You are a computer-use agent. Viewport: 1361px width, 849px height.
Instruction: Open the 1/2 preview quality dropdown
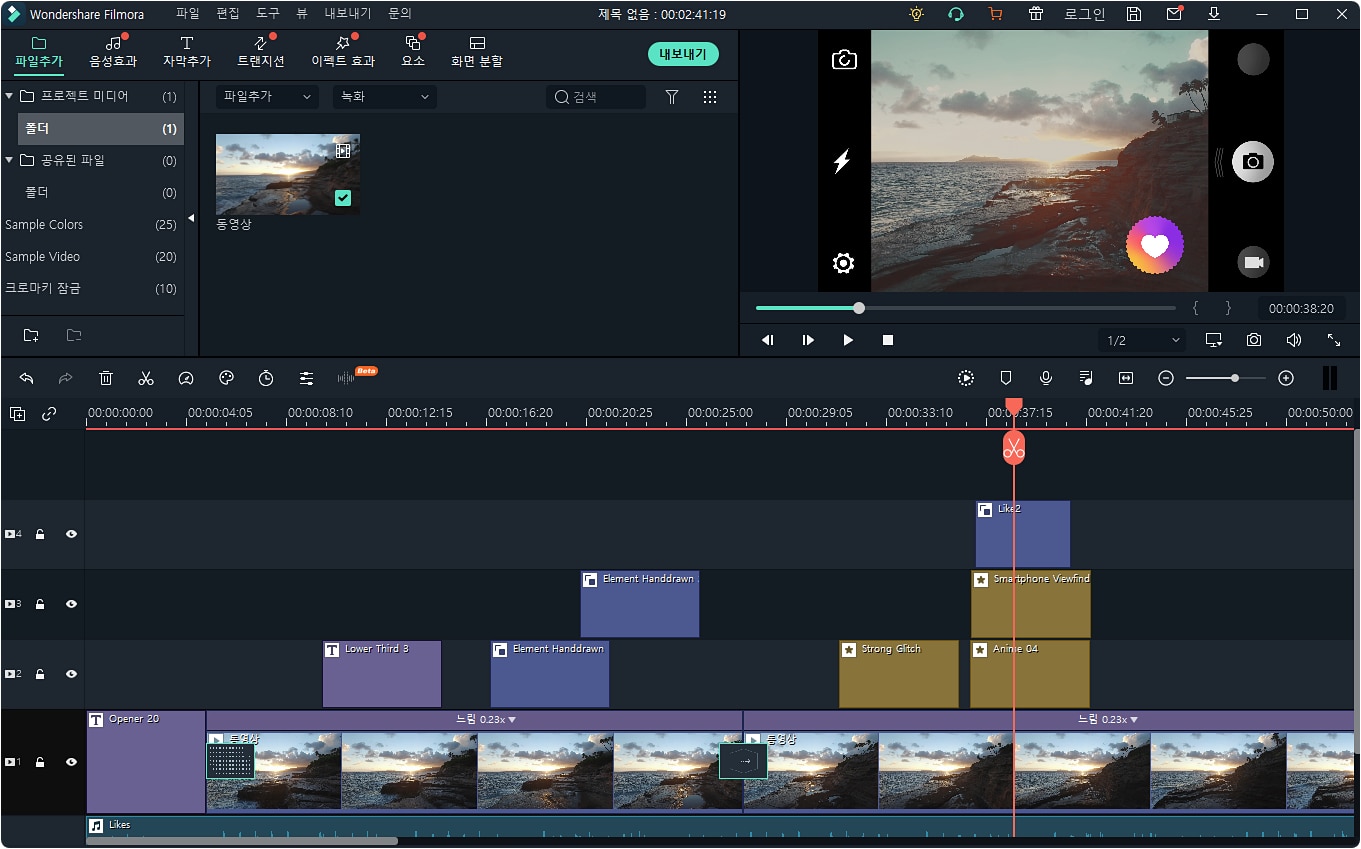1142,341
